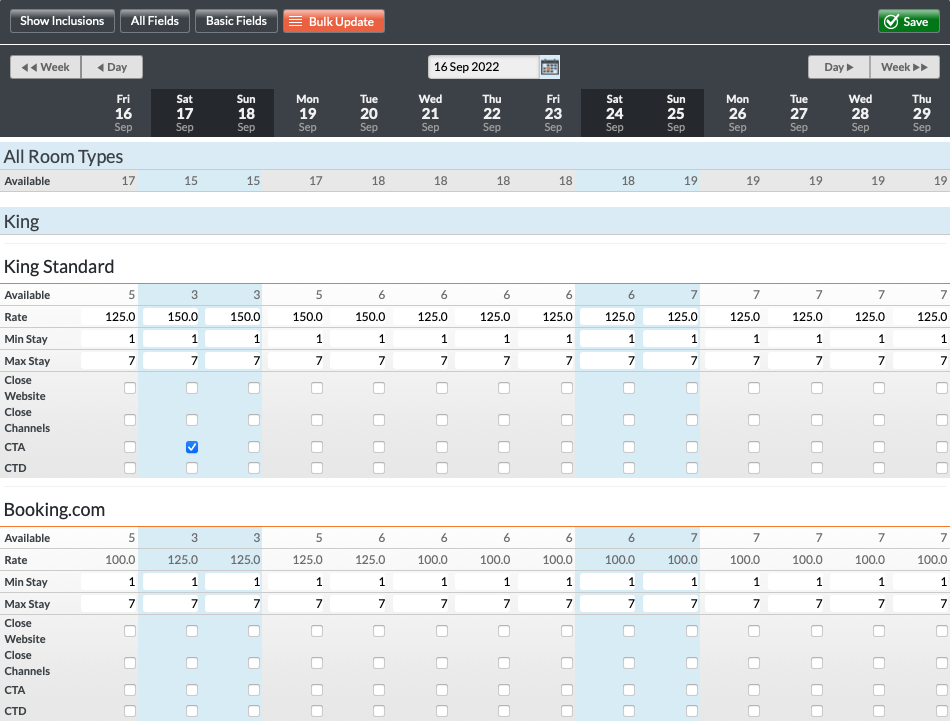
Task: Select the Sat 24 Sep column header
Action: 614,112
